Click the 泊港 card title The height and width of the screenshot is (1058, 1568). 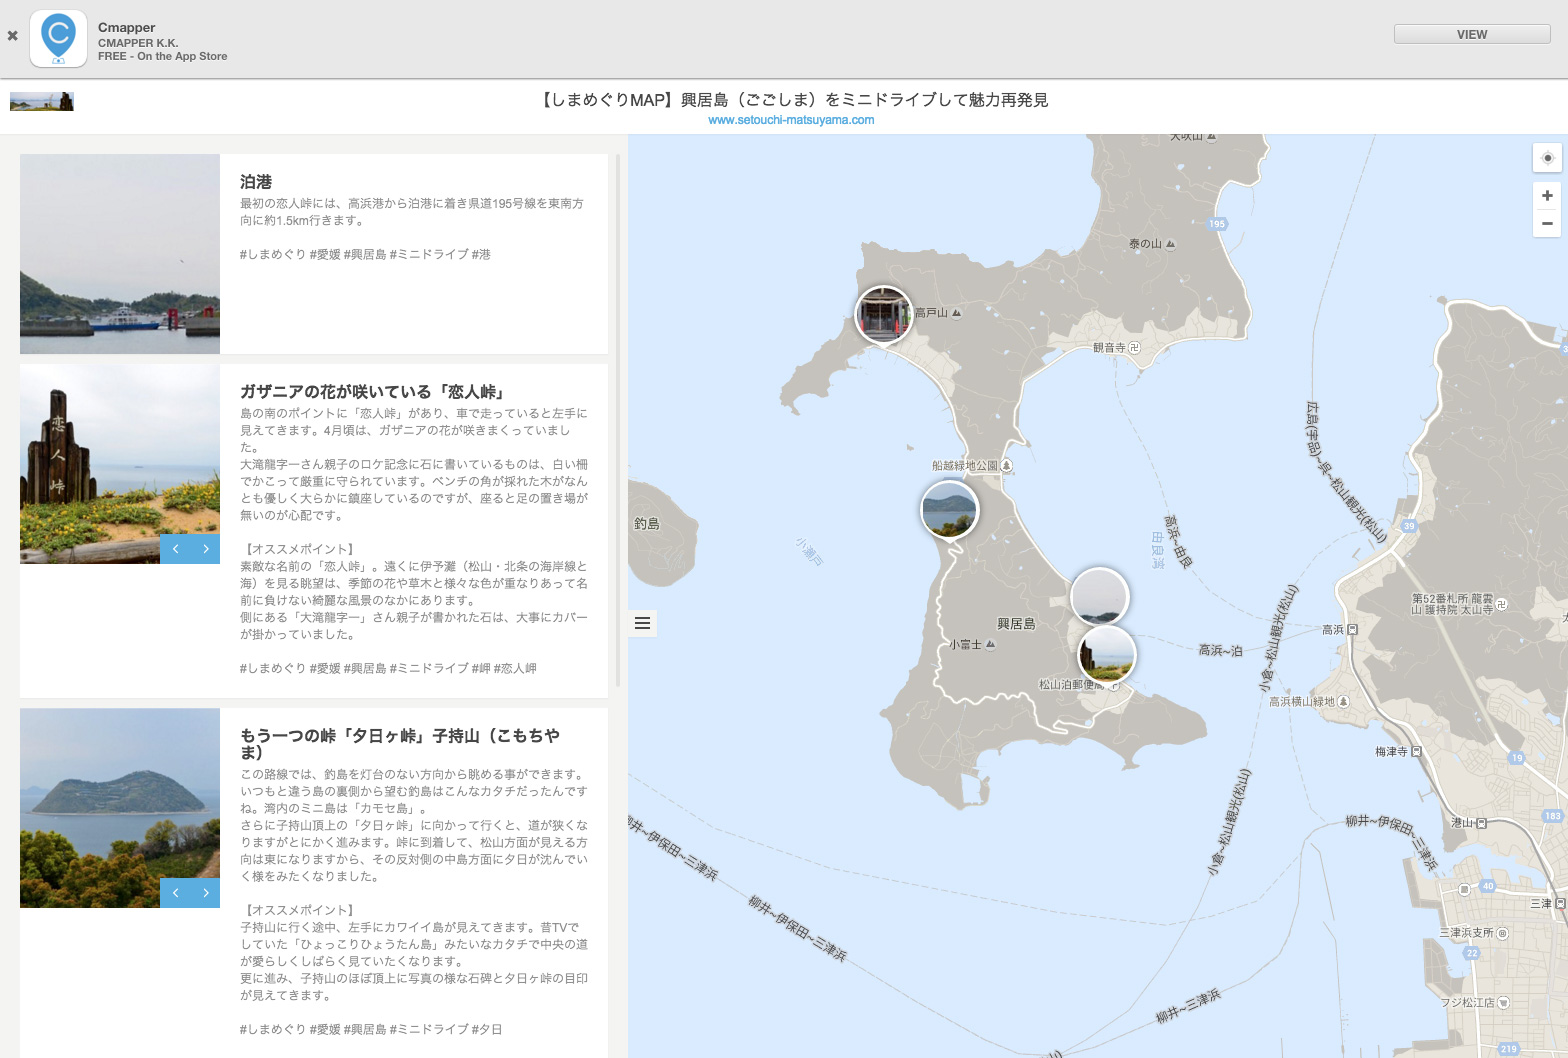256,182
